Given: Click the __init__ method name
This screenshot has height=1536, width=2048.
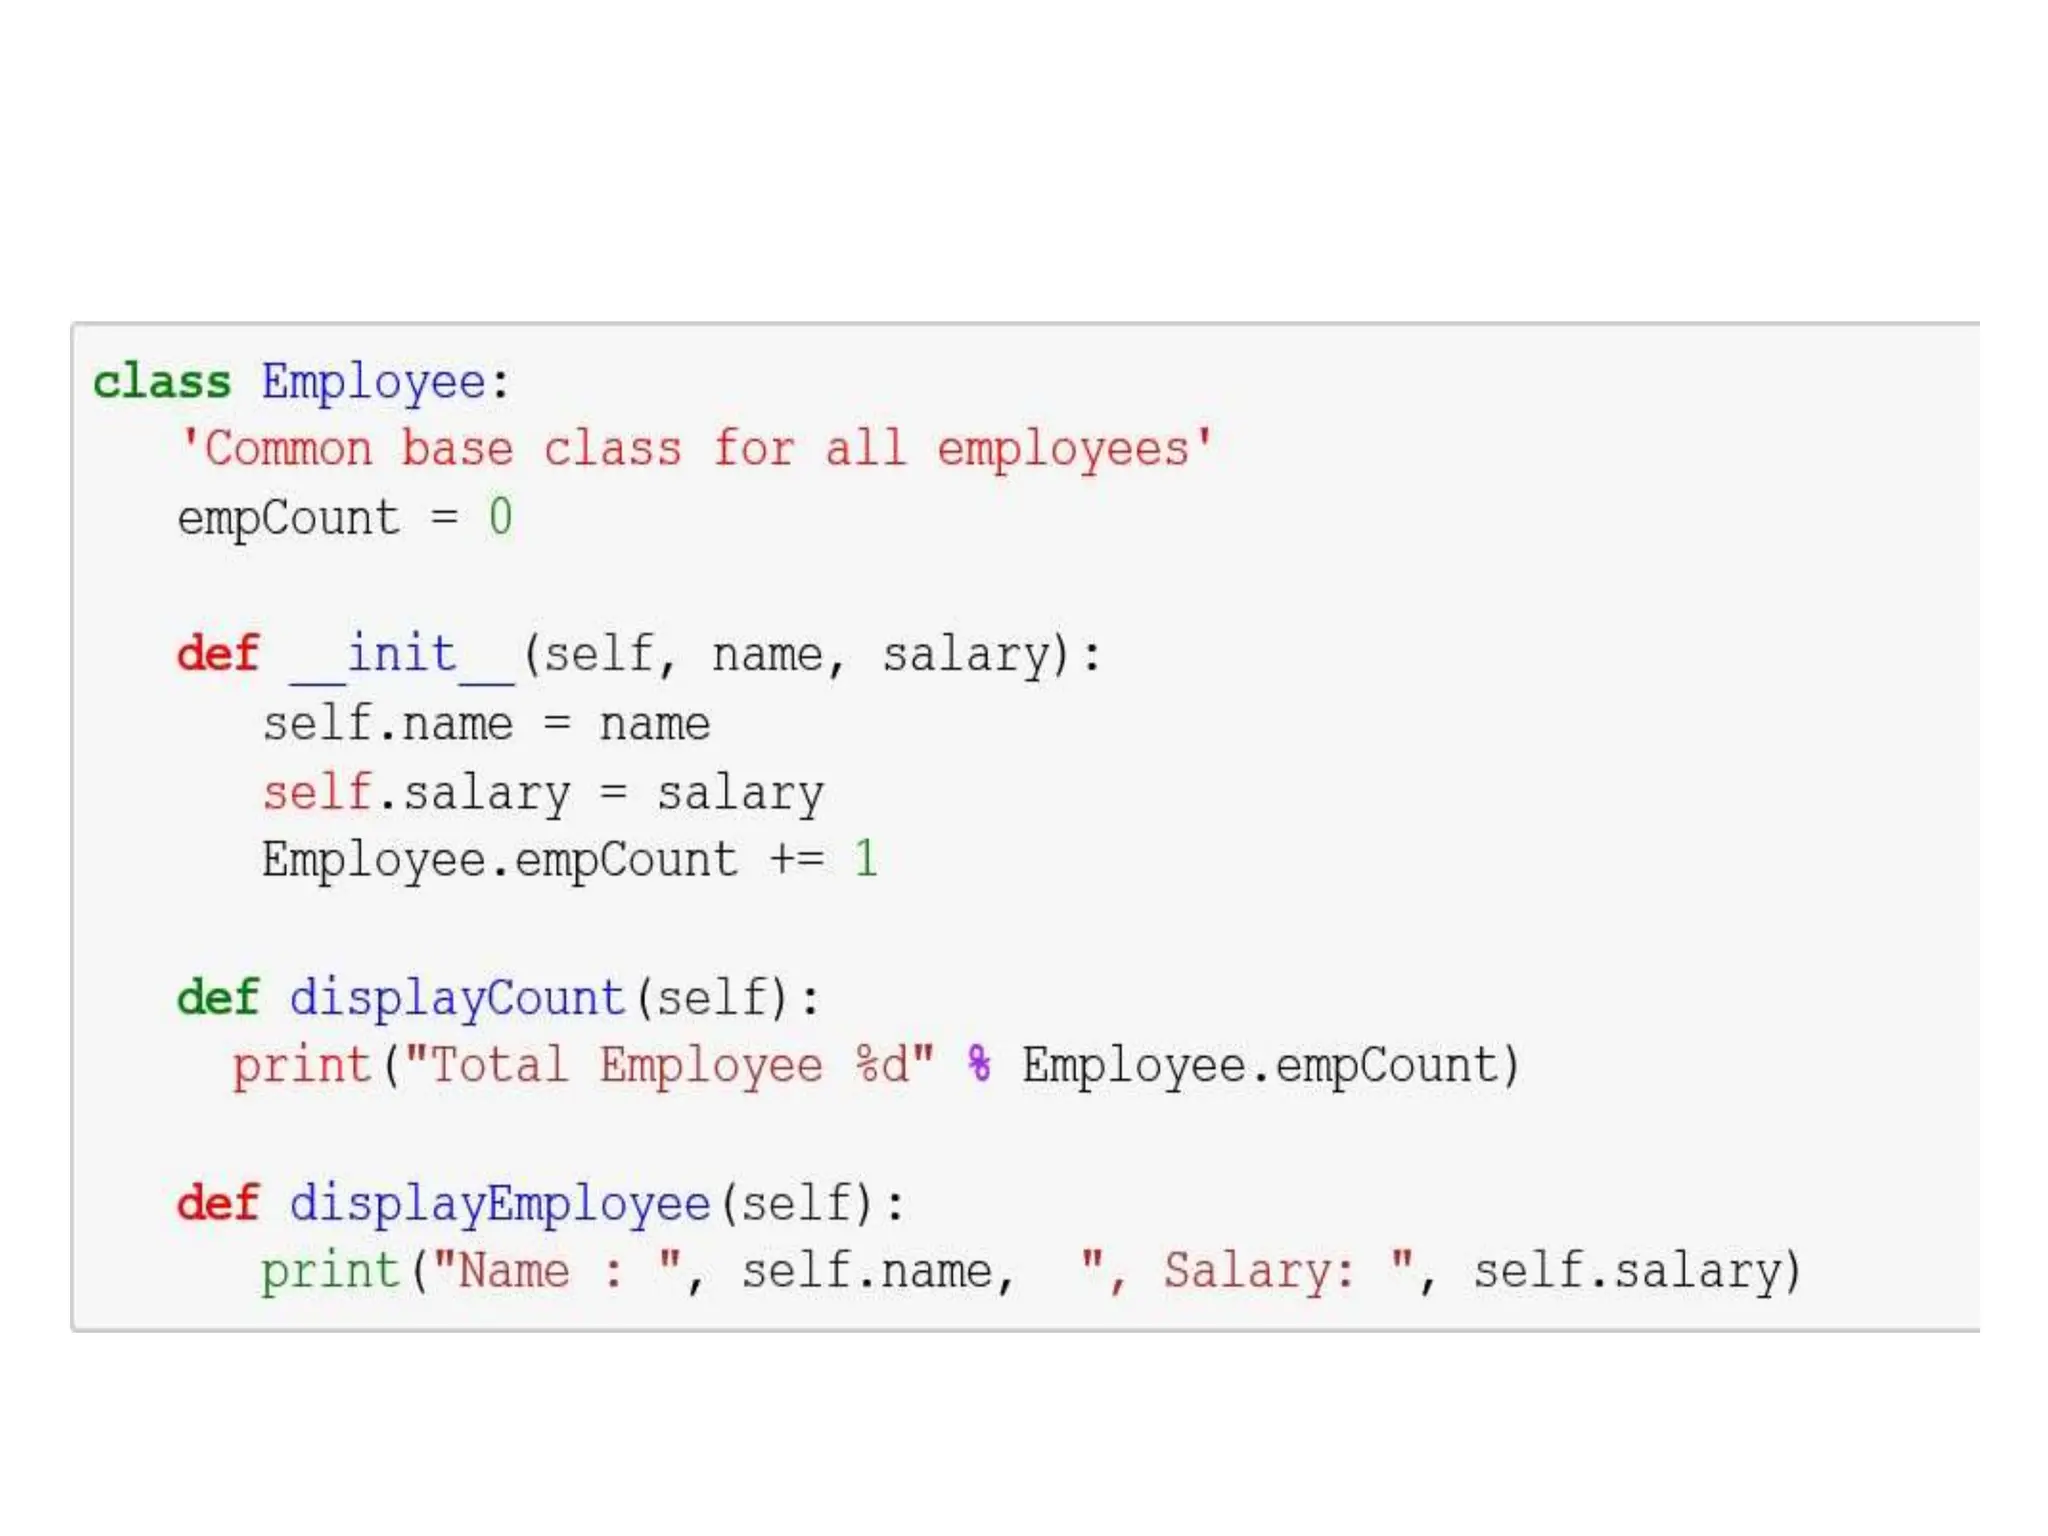Looking at the screenshot, I should (402, 656).
